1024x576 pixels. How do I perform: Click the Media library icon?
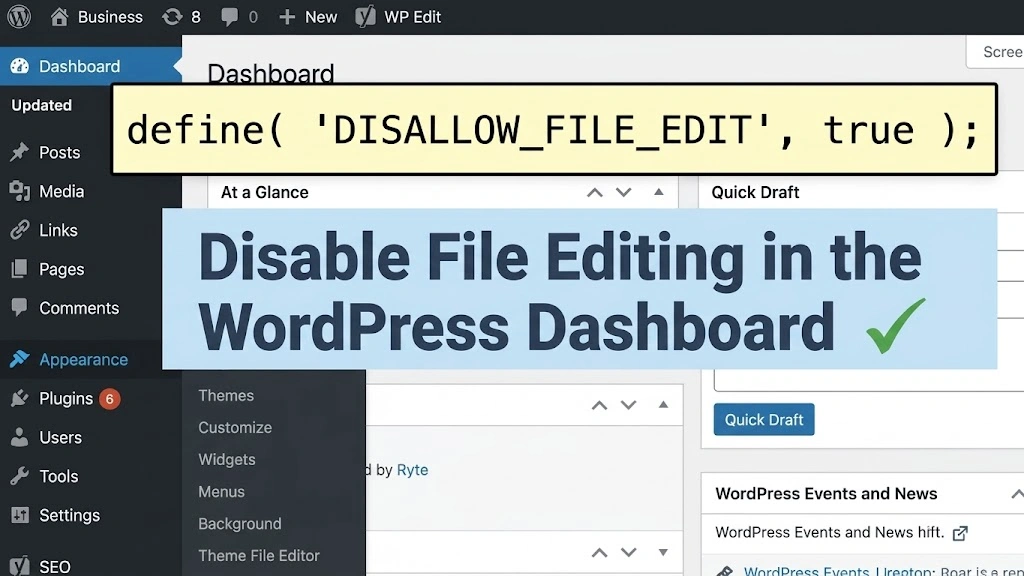(x=20, y=191)
